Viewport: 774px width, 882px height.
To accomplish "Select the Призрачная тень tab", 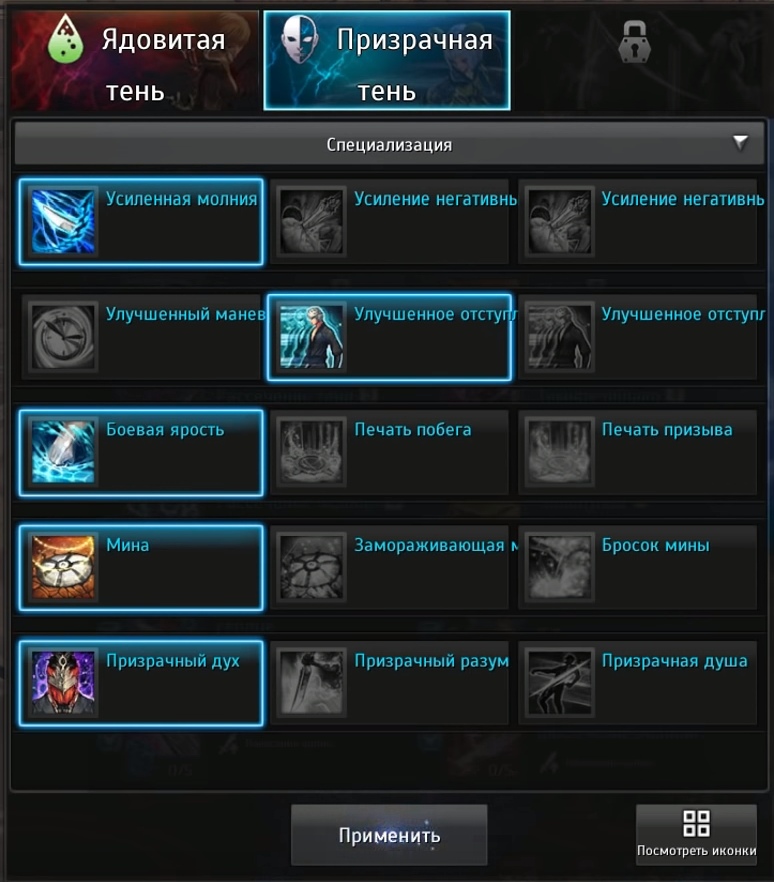I will coord(387,60).
